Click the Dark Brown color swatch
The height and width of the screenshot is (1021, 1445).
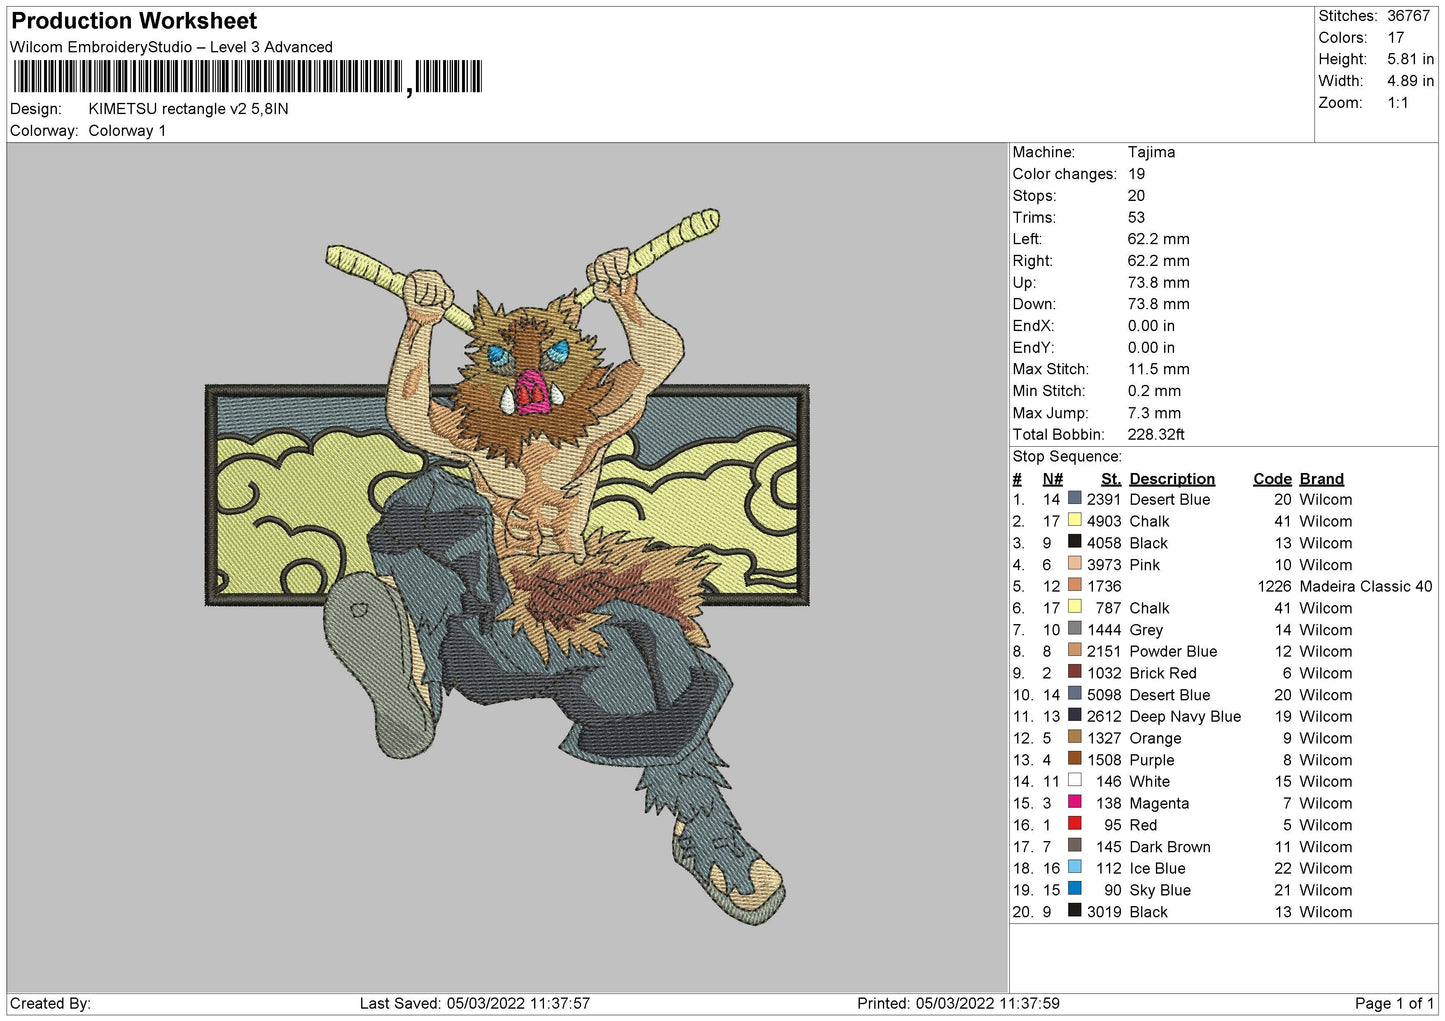click(1075, 845)
